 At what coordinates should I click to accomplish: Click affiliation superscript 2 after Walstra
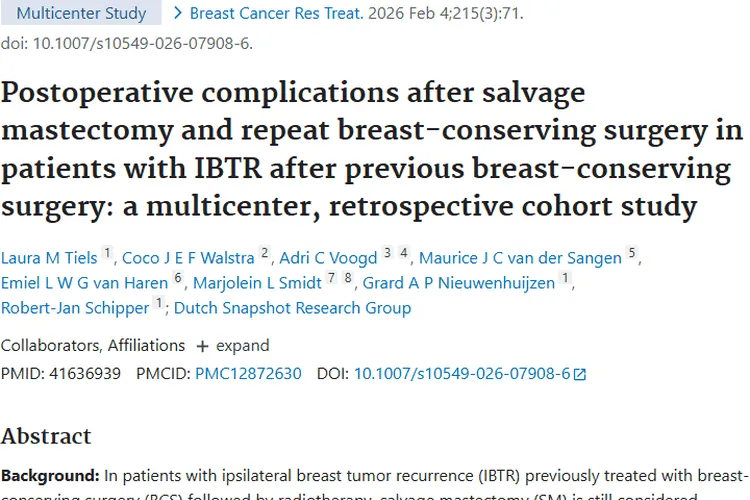coord(265,254)
